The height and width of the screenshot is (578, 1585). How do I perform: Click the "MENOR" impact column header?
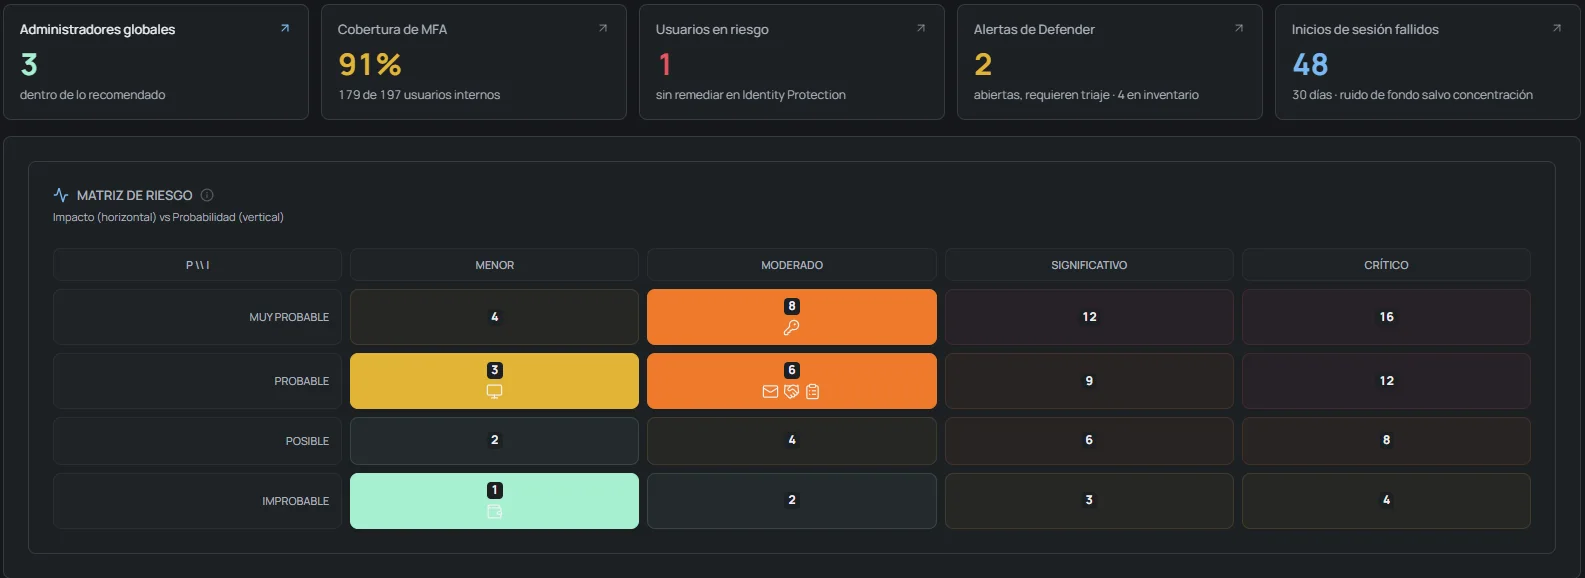pos(494,265)
